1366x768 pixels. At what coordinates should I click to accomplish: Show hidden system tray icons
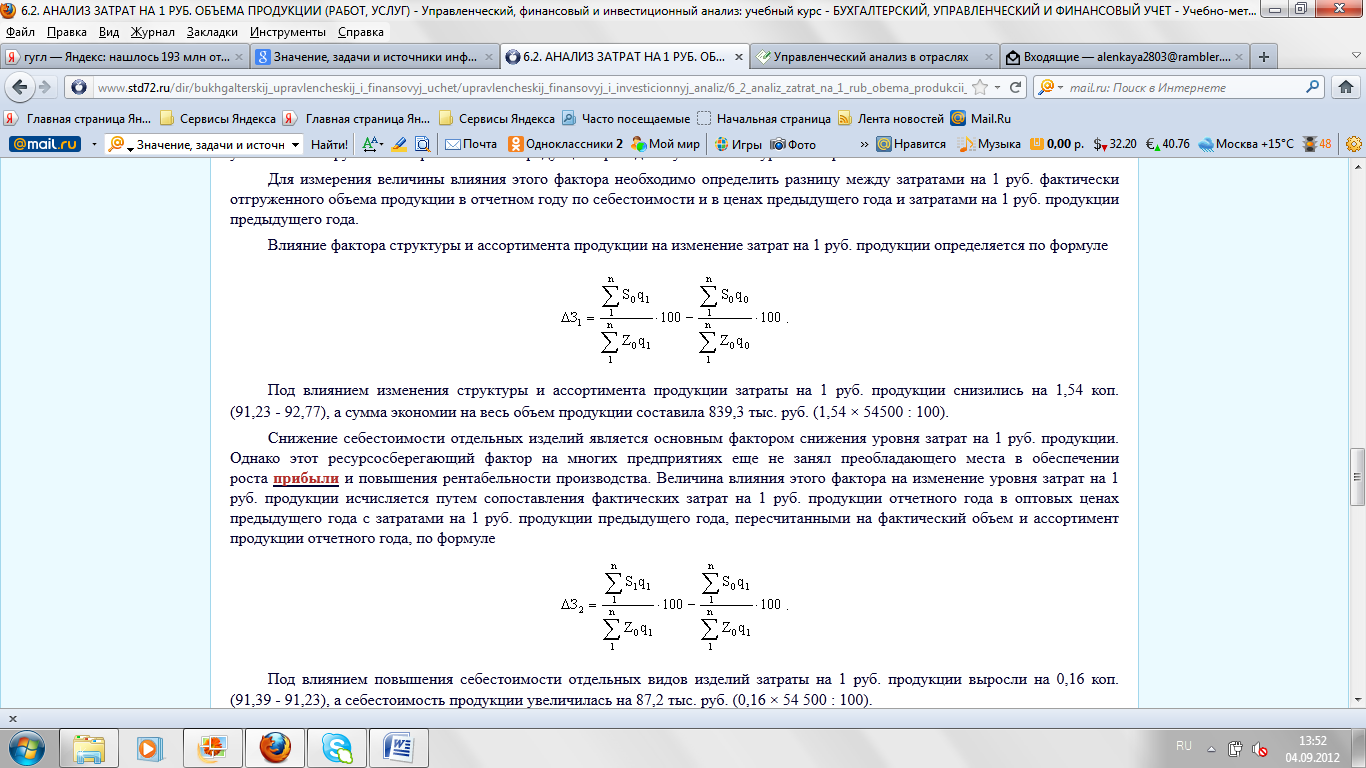click(1209, 747)
